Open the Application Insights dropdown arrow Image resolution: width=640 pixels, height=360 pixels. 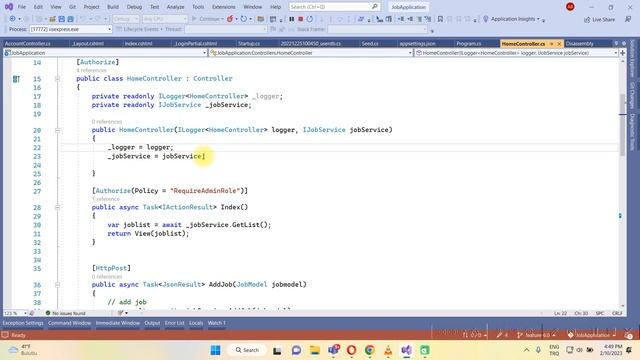[x=538, y=19]
